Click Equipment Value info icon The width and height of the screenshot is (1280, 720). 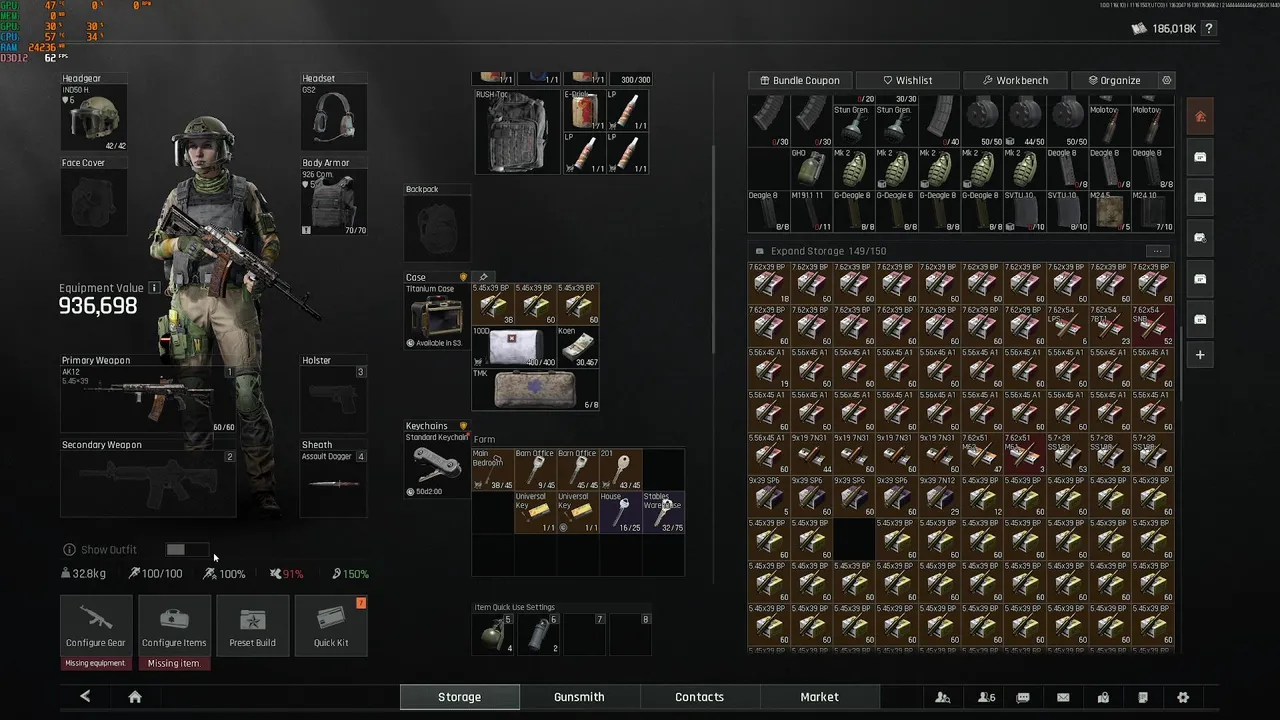pyautogui.click(x=154, y=288)
